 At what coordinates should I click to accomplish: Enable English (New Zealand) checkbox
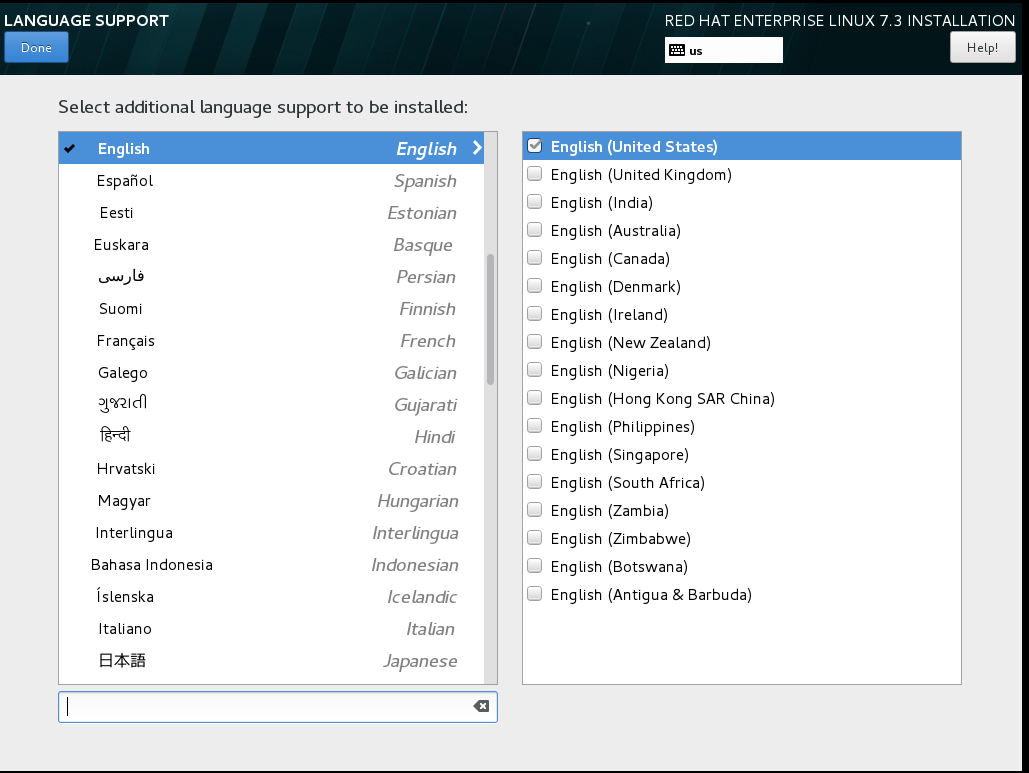[x=535, y=342]
